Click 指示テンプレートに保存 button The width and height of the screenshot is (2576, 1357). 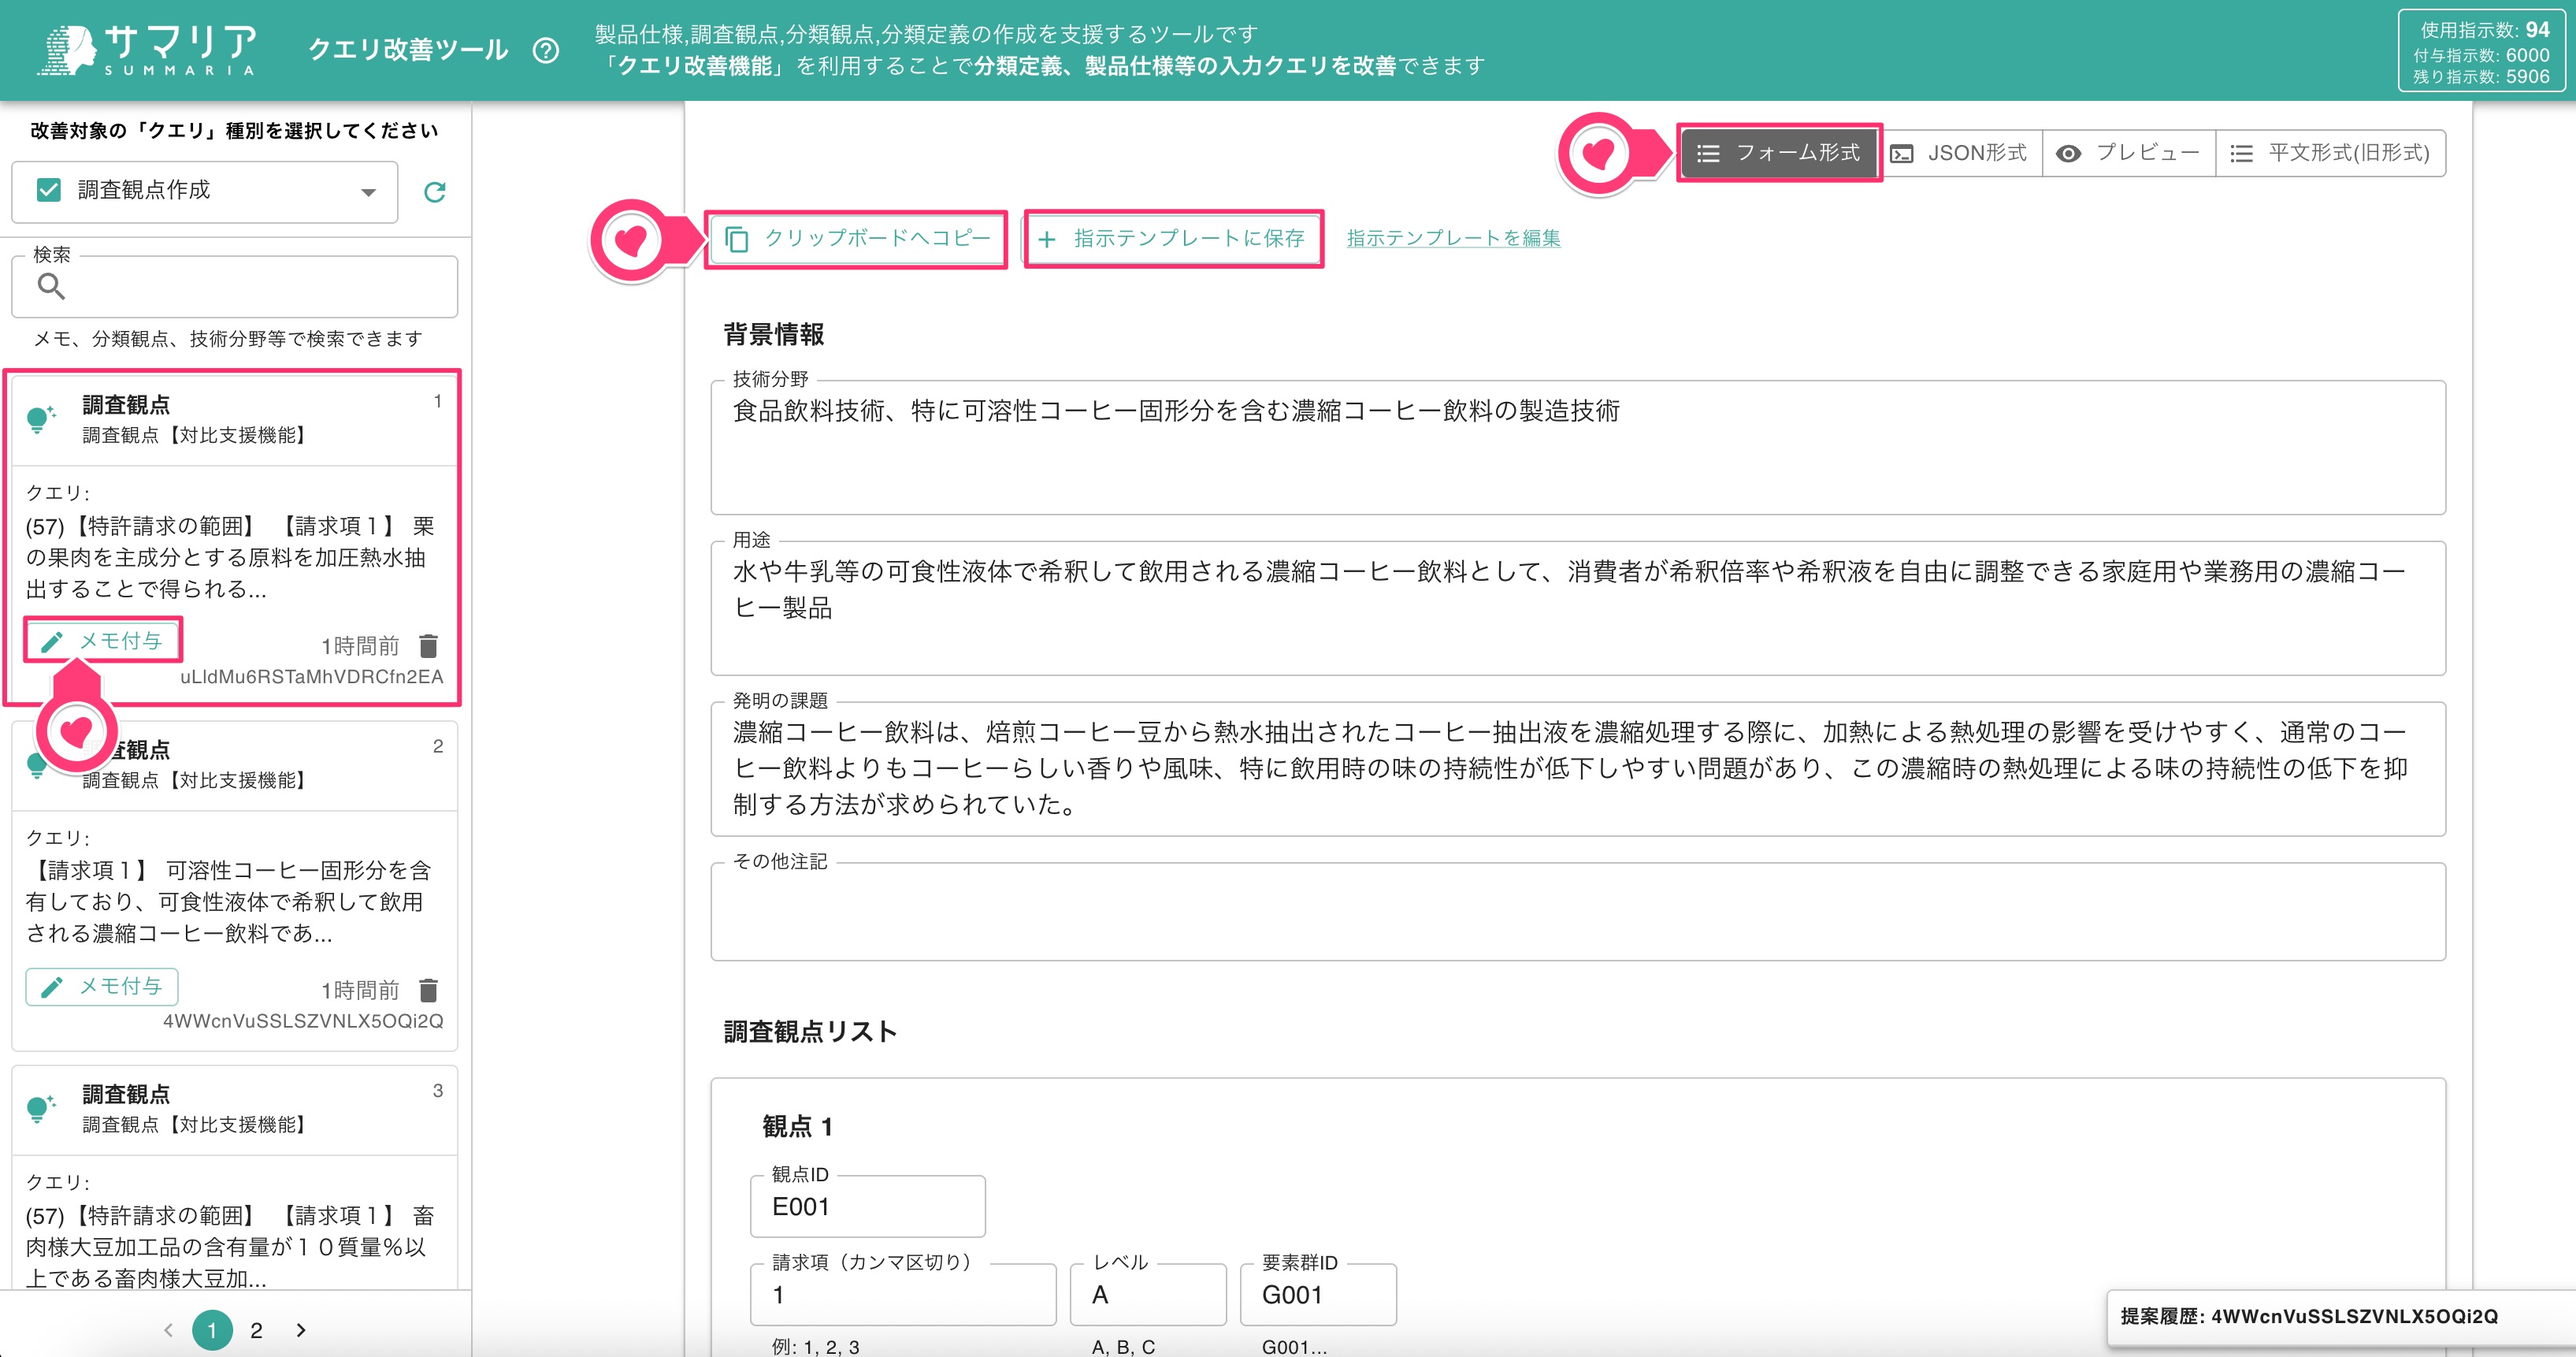[x=1173, y=239]
